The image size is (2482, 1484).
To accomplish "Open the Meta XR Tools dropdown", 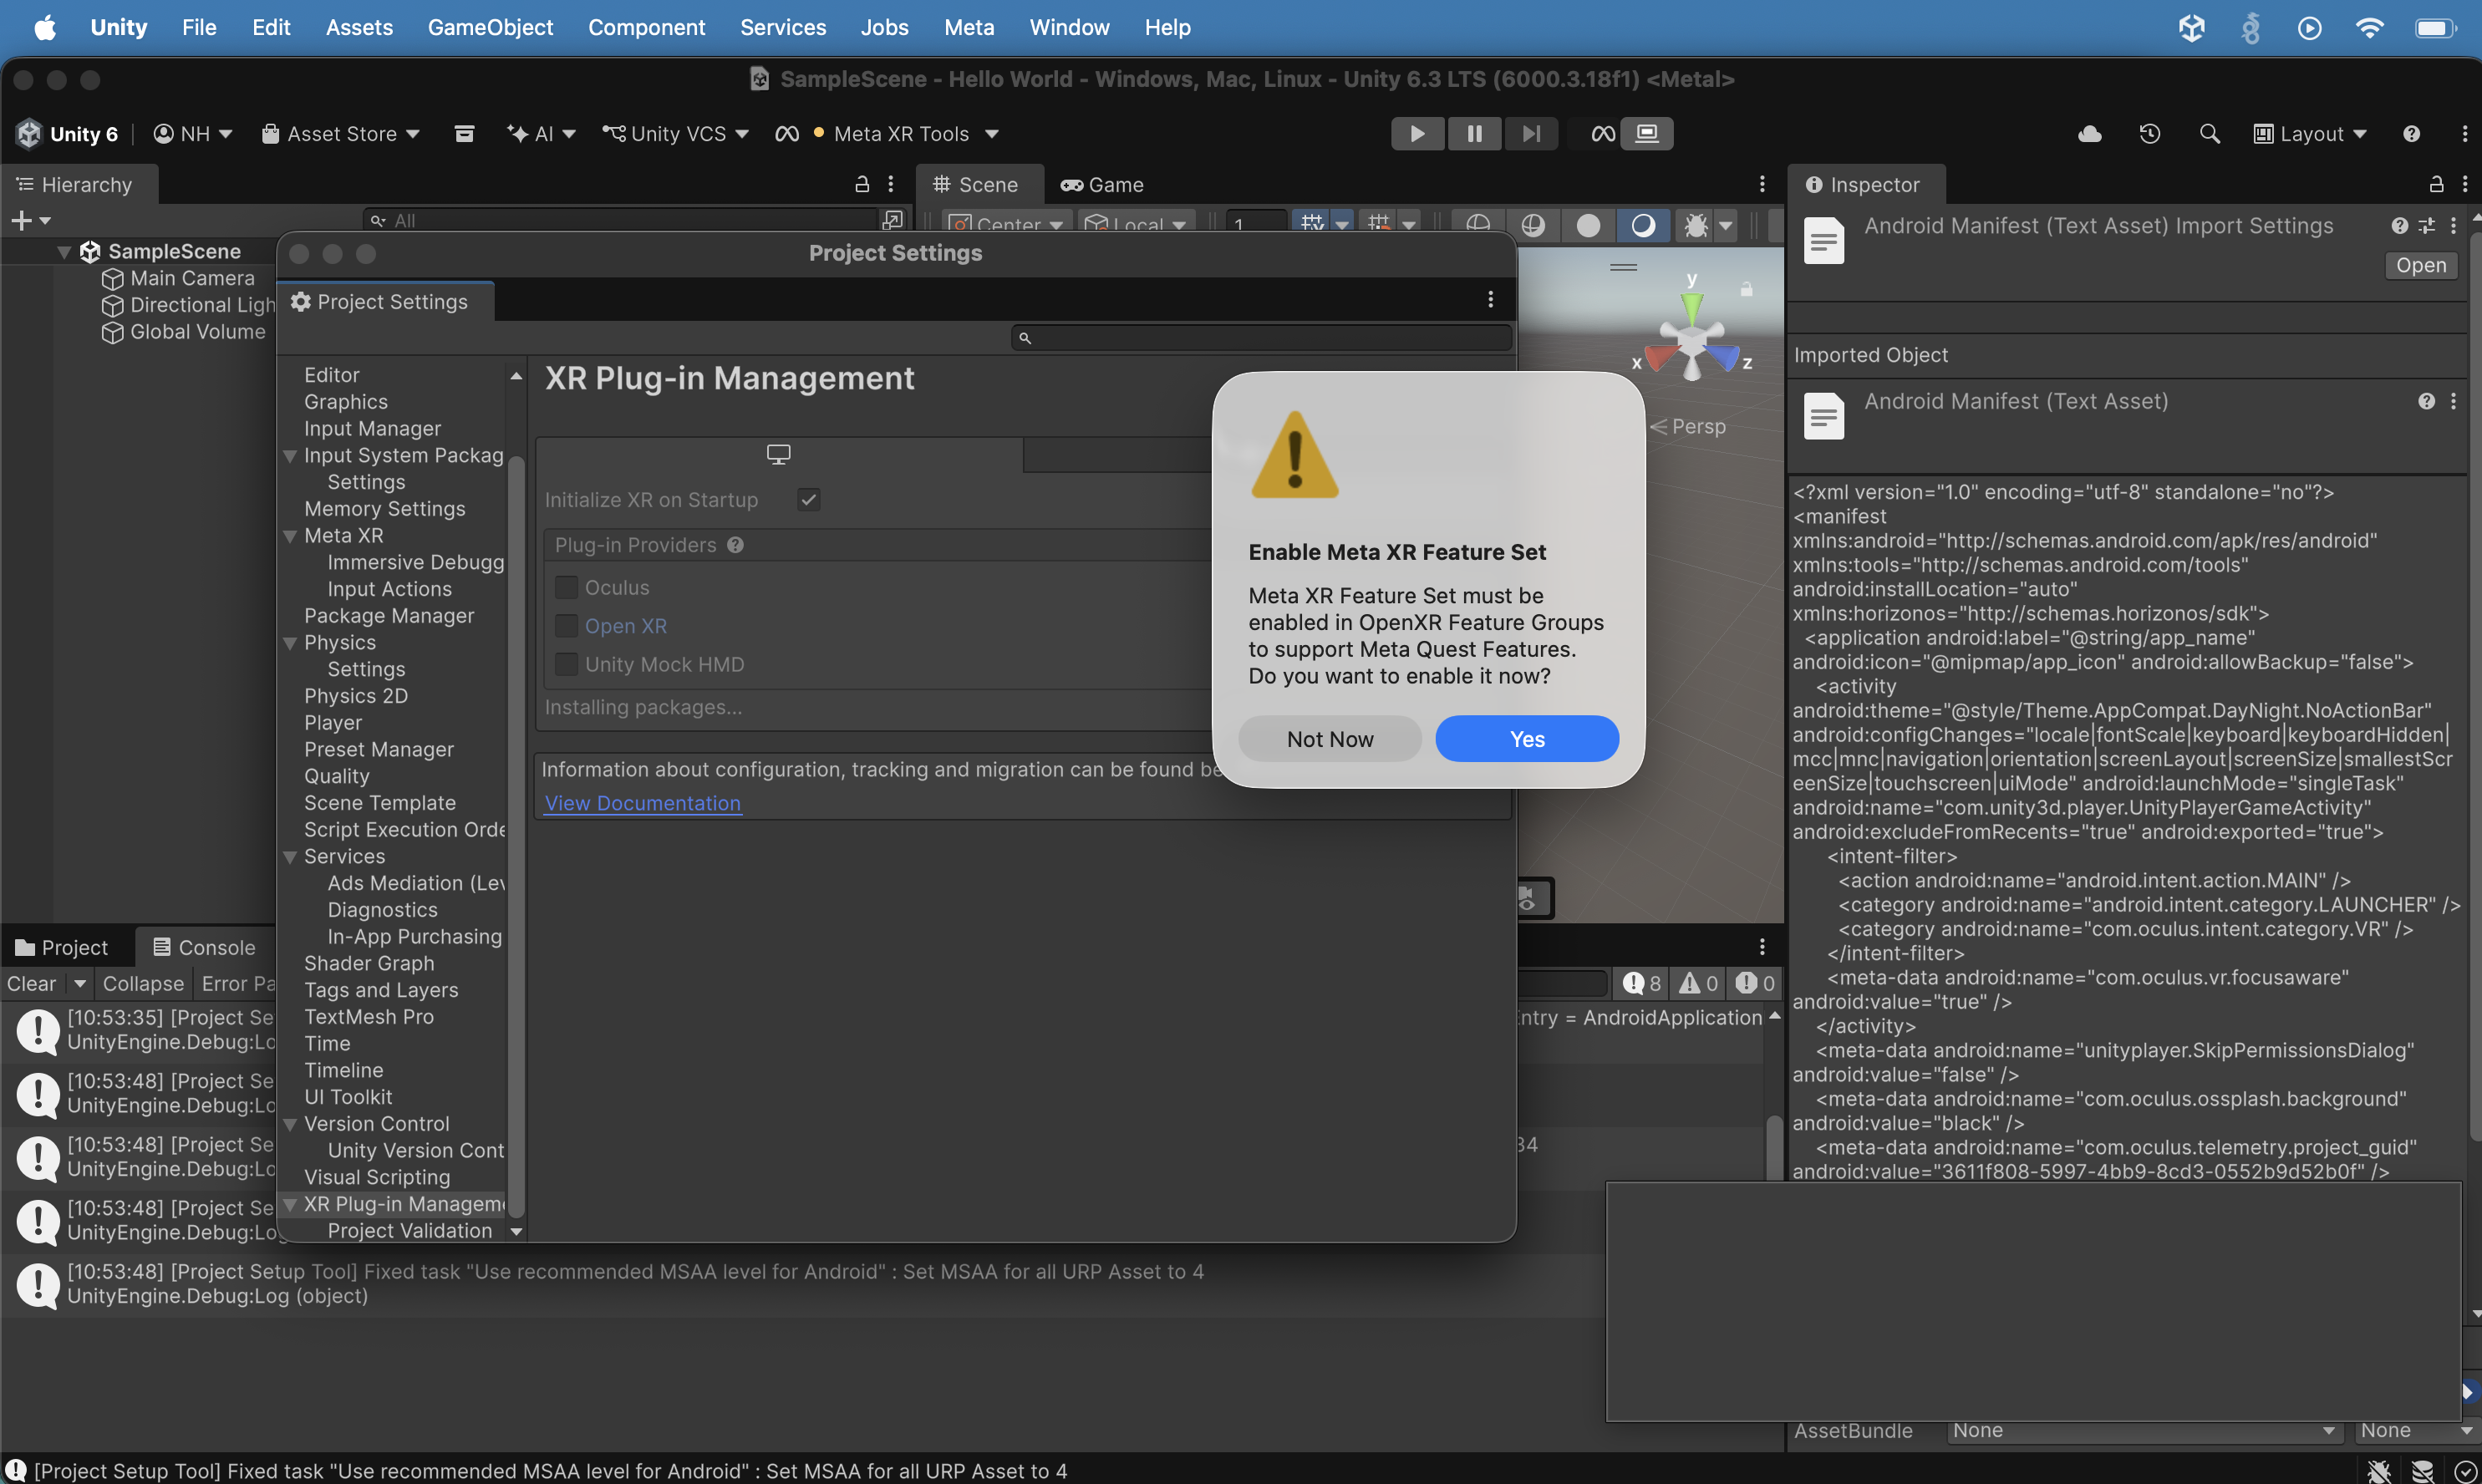I will [x=915, y=133].
